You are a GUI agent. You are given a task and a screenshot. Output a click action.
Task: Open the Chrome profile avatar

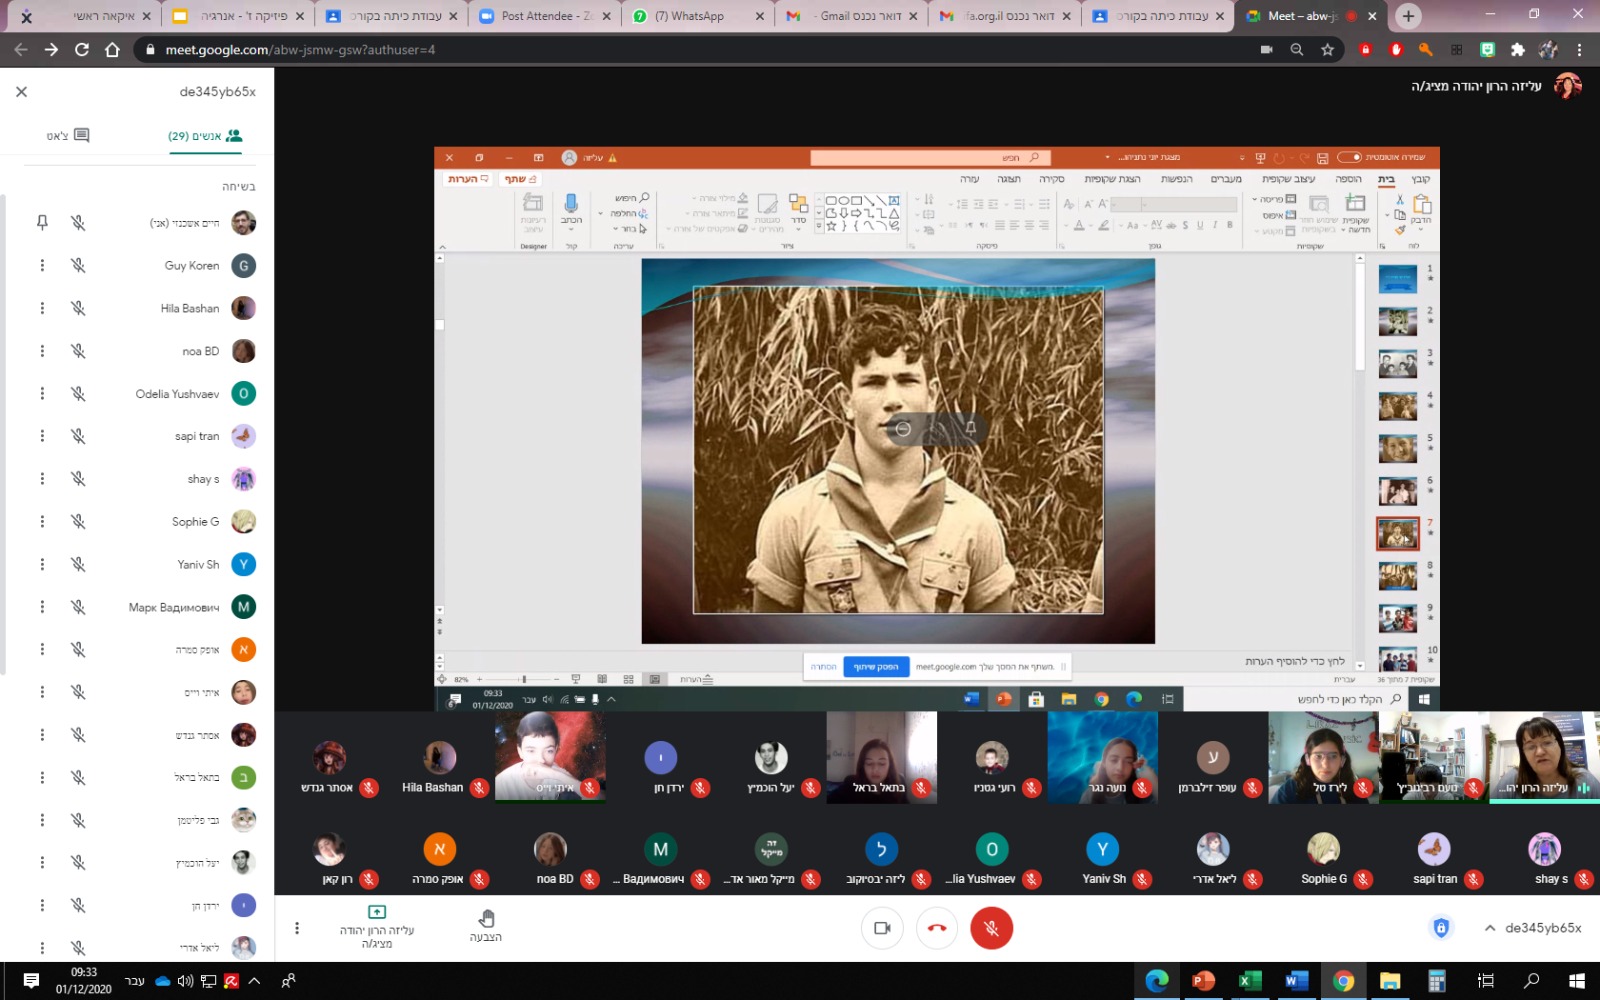(1548, 49)
